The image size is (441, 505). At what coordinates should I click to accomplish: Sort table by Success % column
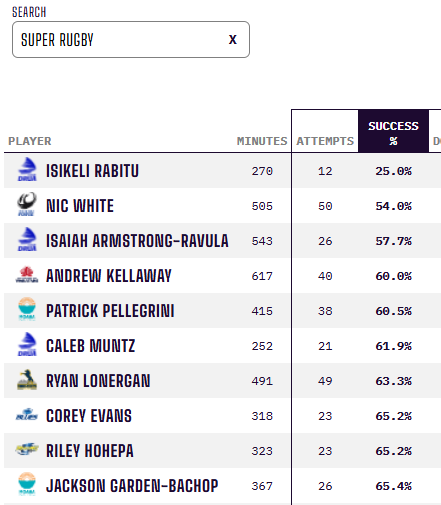pyautogui.click(x=393, y=133)
